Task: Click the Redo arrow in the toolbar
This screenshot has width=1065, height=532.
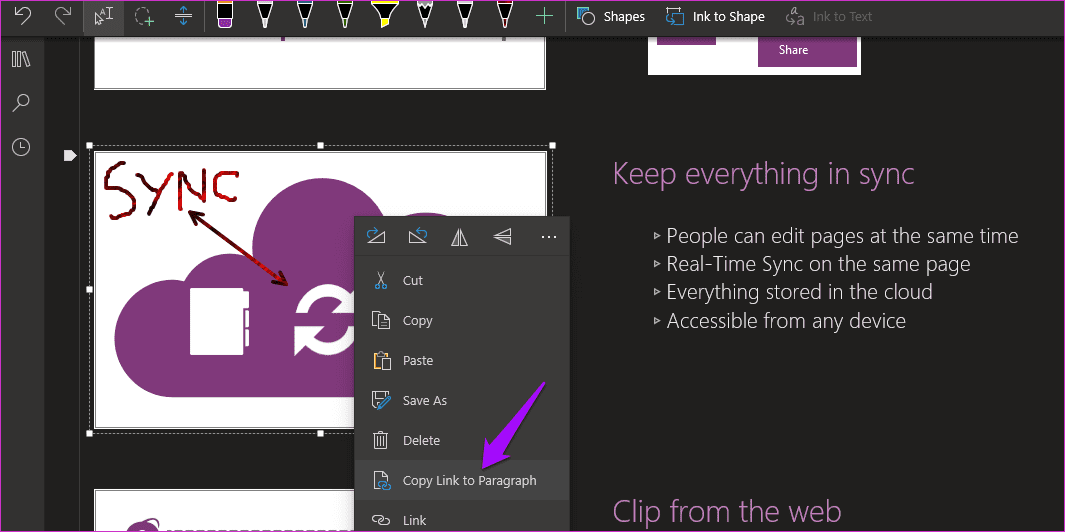Action: click(62, 16)
